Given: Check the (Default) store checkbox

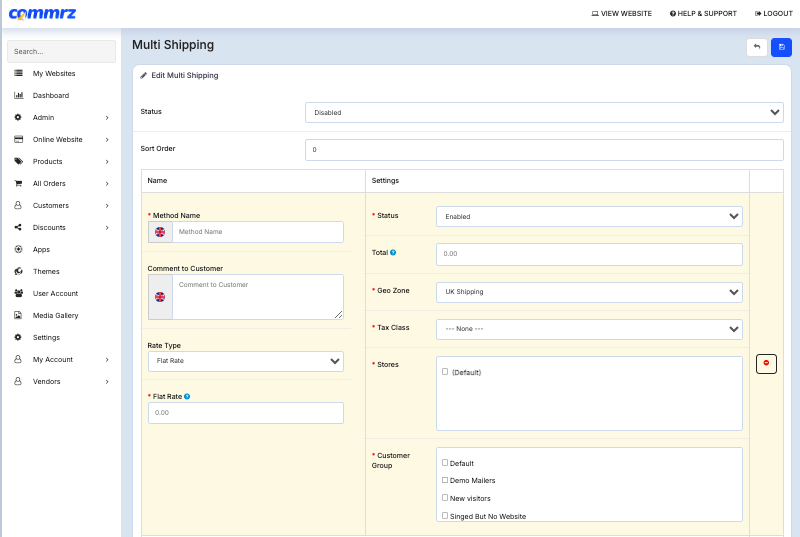Looking at the screenshot, I should click(x=445, y=371).
